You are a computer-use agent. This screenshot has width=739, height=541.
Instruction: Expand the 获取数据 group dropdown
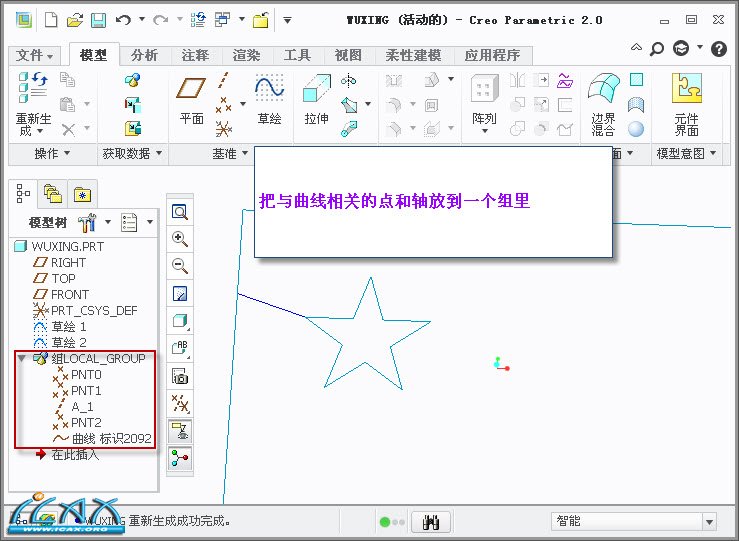pyautogui.click(x=132, y=153)
